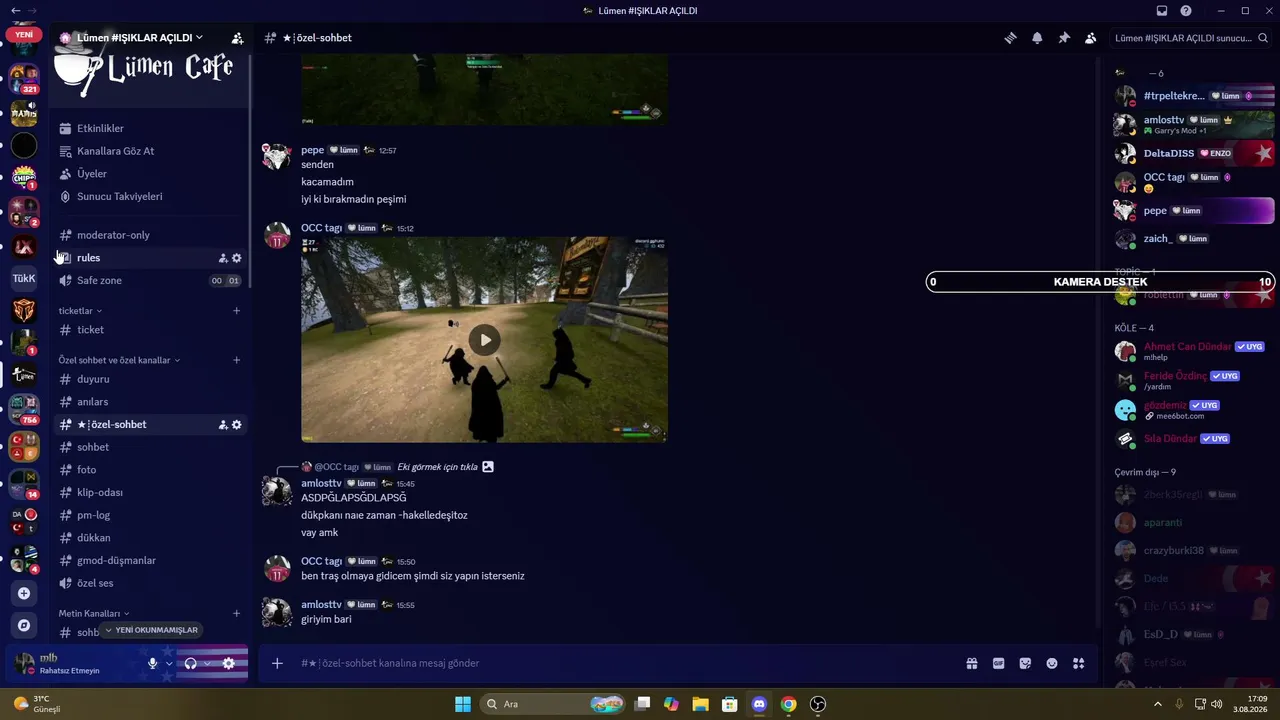The width and height of the screenshot is (1280, 720).
Task: Open zaich_ in member list
Action: tap(1195, 239)
